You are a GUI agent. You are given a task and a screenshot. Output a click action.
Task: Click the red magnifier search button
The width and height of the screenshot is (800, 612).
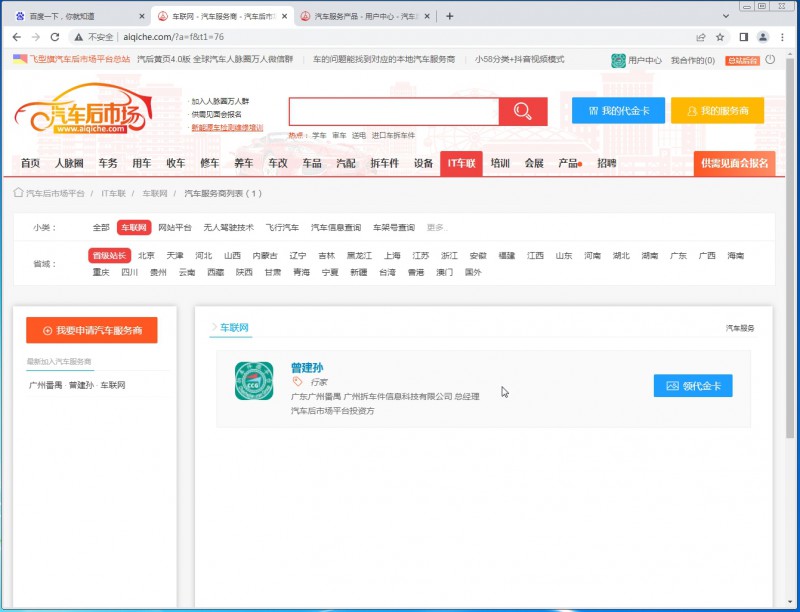523,111
